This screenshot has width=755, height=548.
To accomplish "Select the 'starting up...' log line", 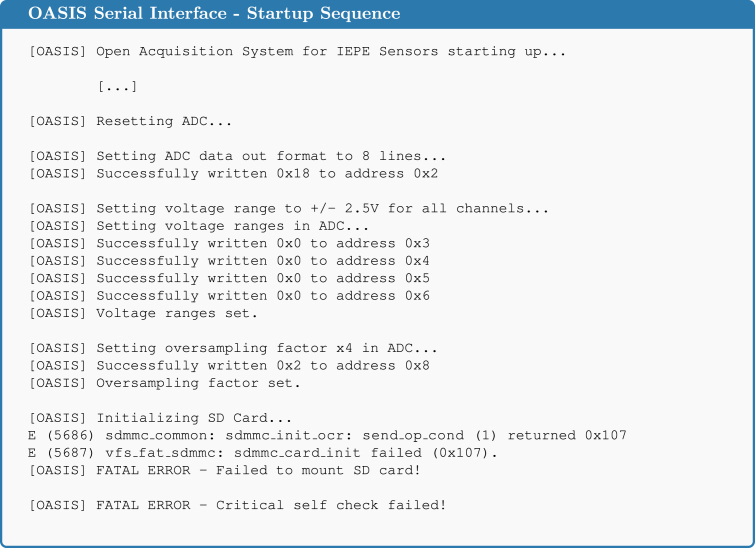I will 298,52.
